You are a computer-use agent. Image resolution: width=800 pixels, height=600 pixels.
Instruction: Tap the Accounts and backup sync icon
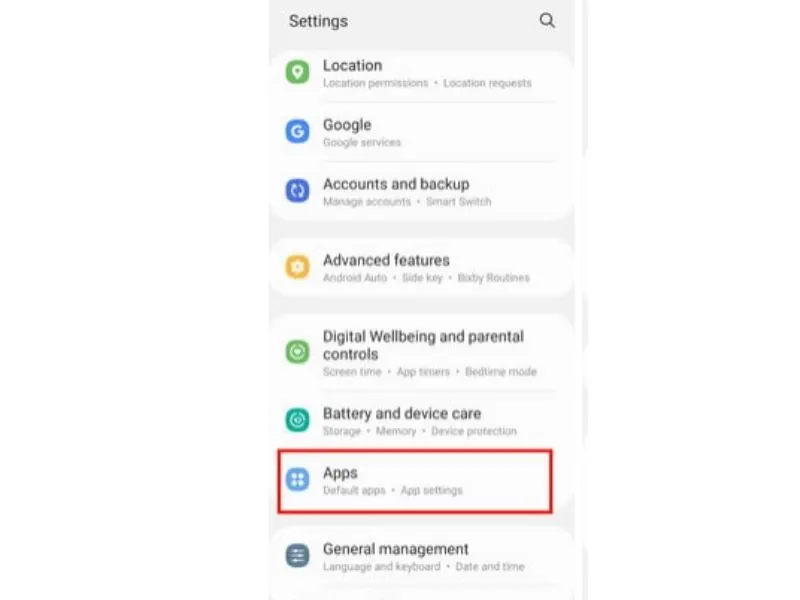pyautogui.click(x=297, y=191)
